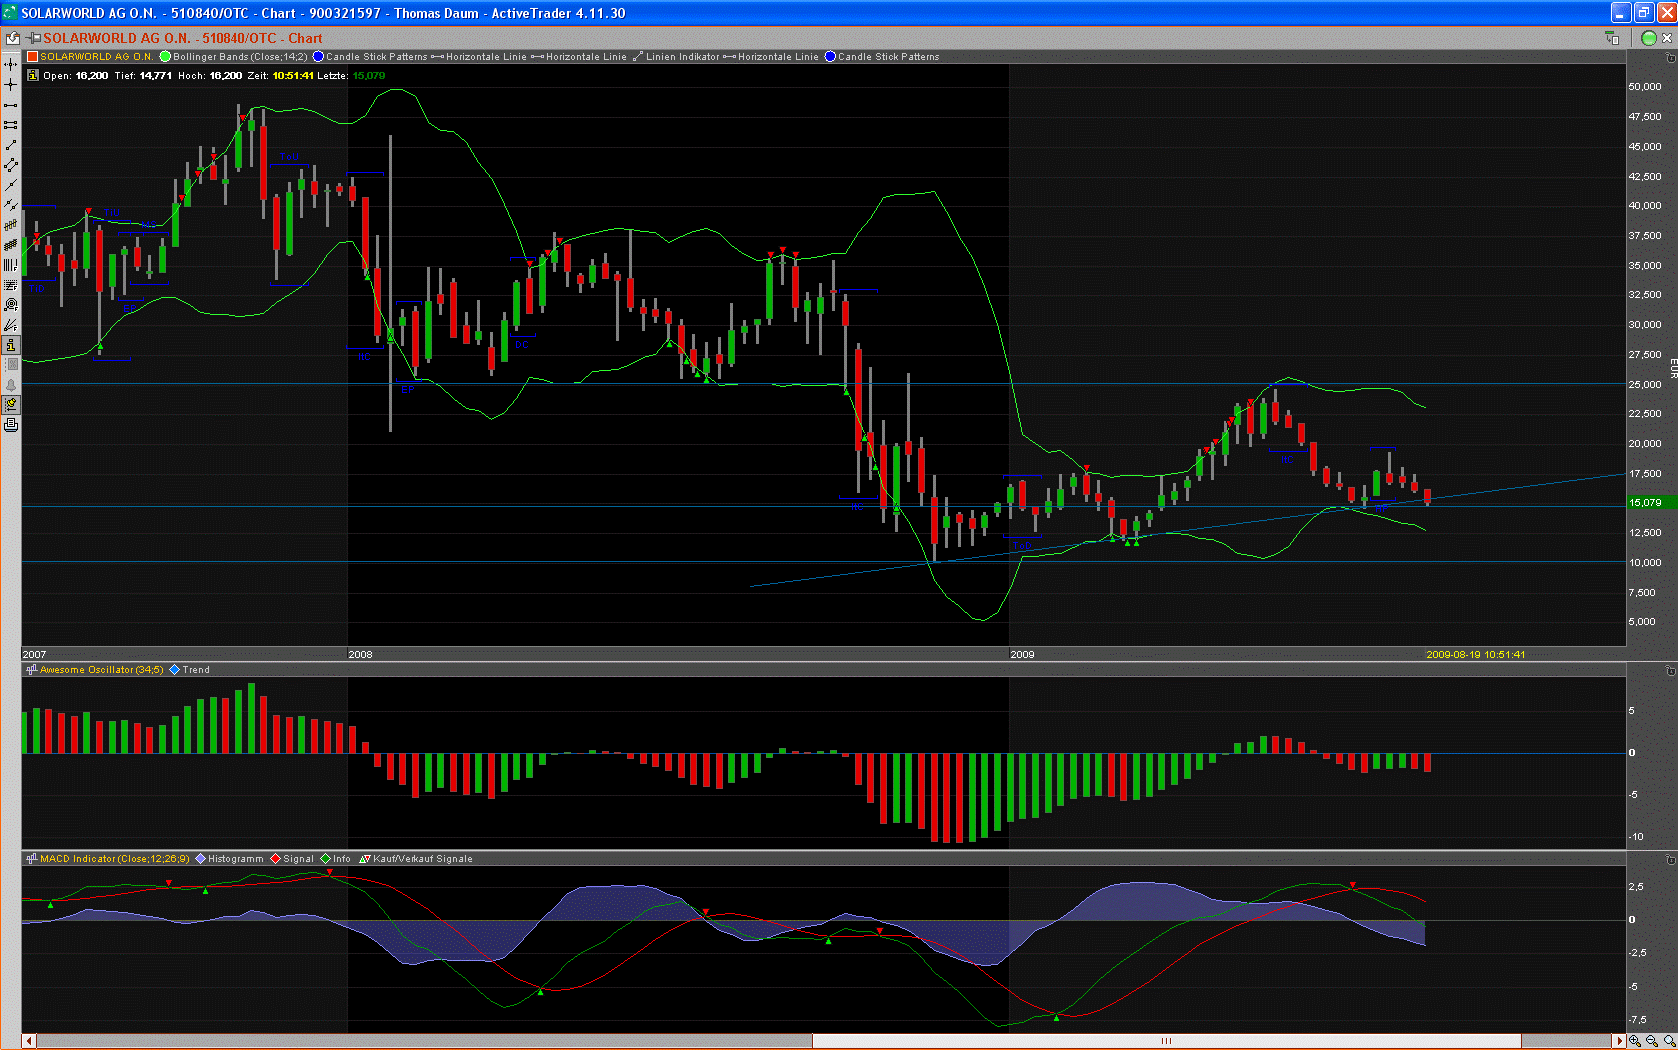Open the MACD Indicator legend label
Viewport: 1678px width, 1050px height.
[x=113, y=859]
